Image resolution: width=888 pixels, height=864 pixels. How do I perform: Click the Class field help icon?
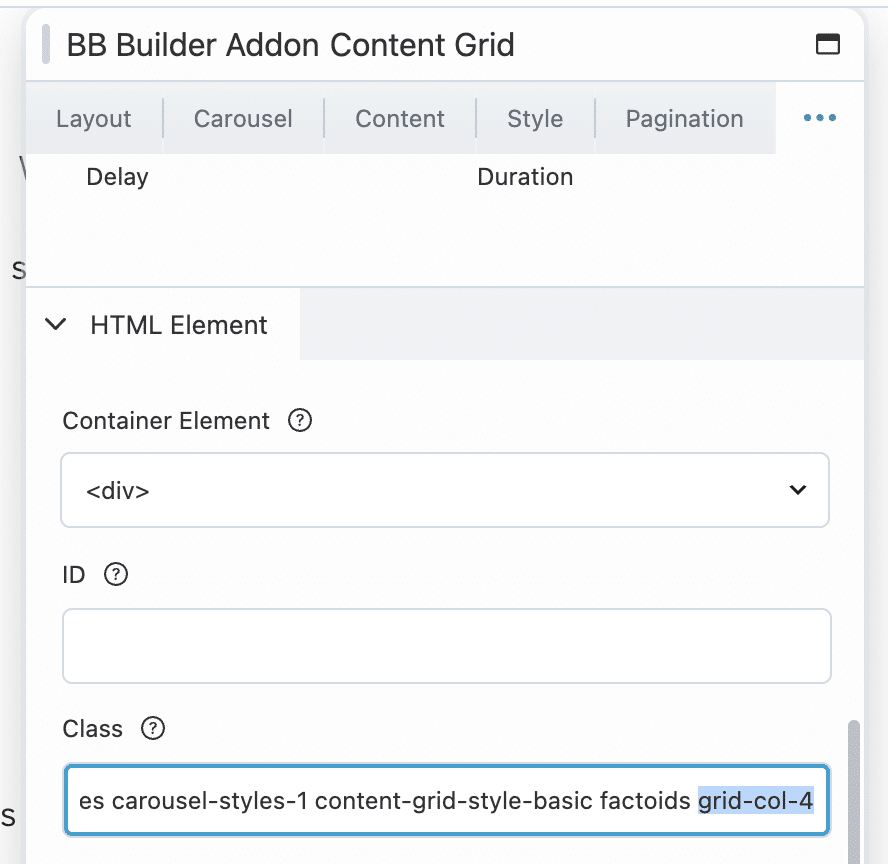pyautogui.click(x=153, y=729)
